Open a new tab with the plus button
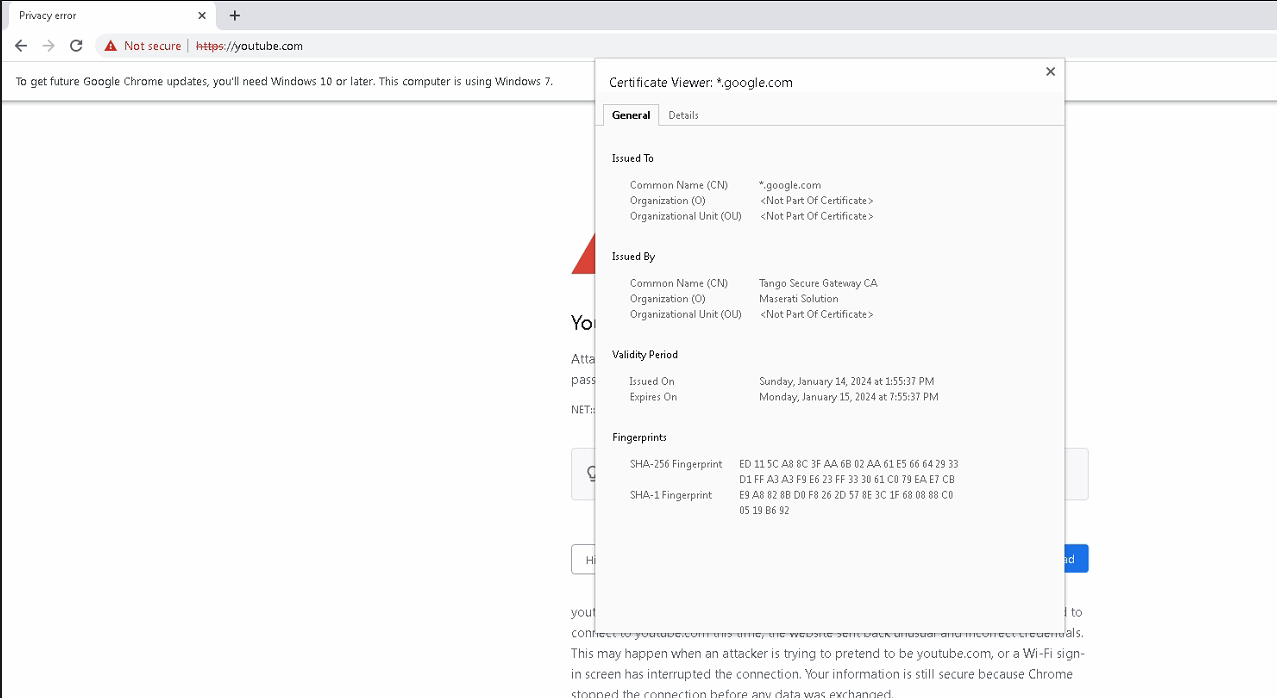 point(235,16)
